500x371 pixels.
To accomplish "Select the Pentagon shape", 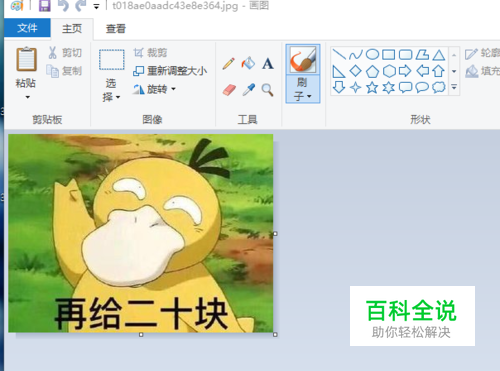I will pos(372,71).
